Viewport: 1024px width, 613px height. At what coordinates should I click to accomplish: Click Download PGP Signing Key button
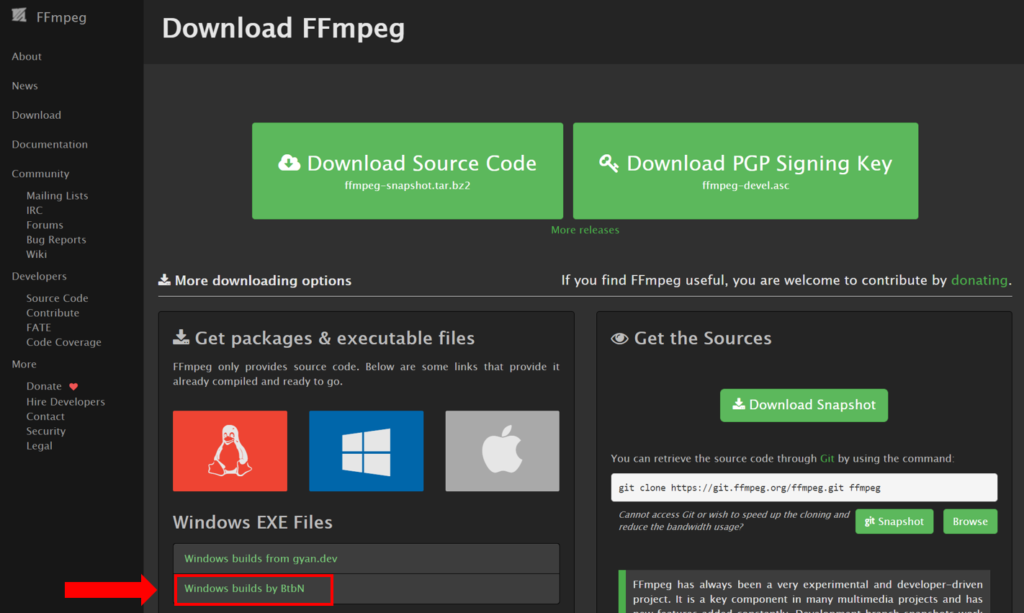point(745,171)
